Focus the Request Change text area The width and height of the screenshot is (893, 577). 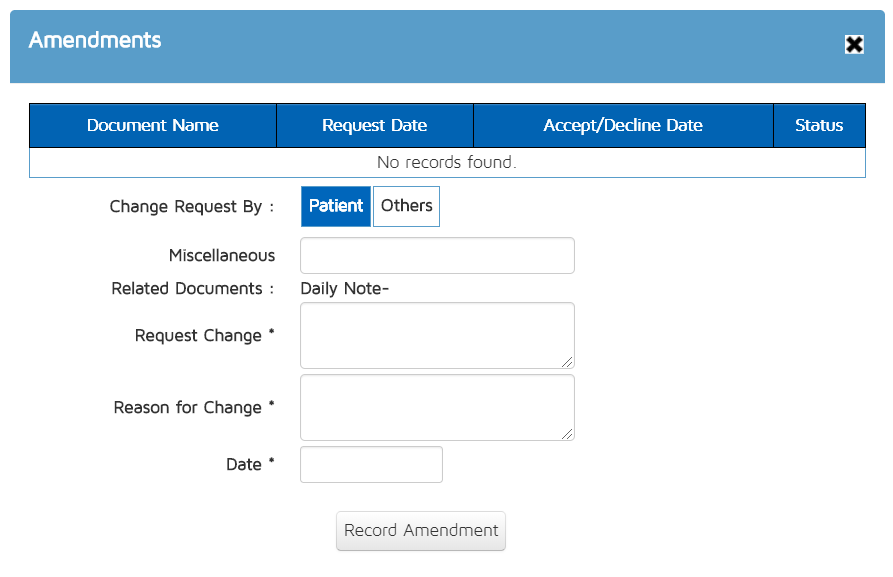pyautogui.click(x=437, y=335)
